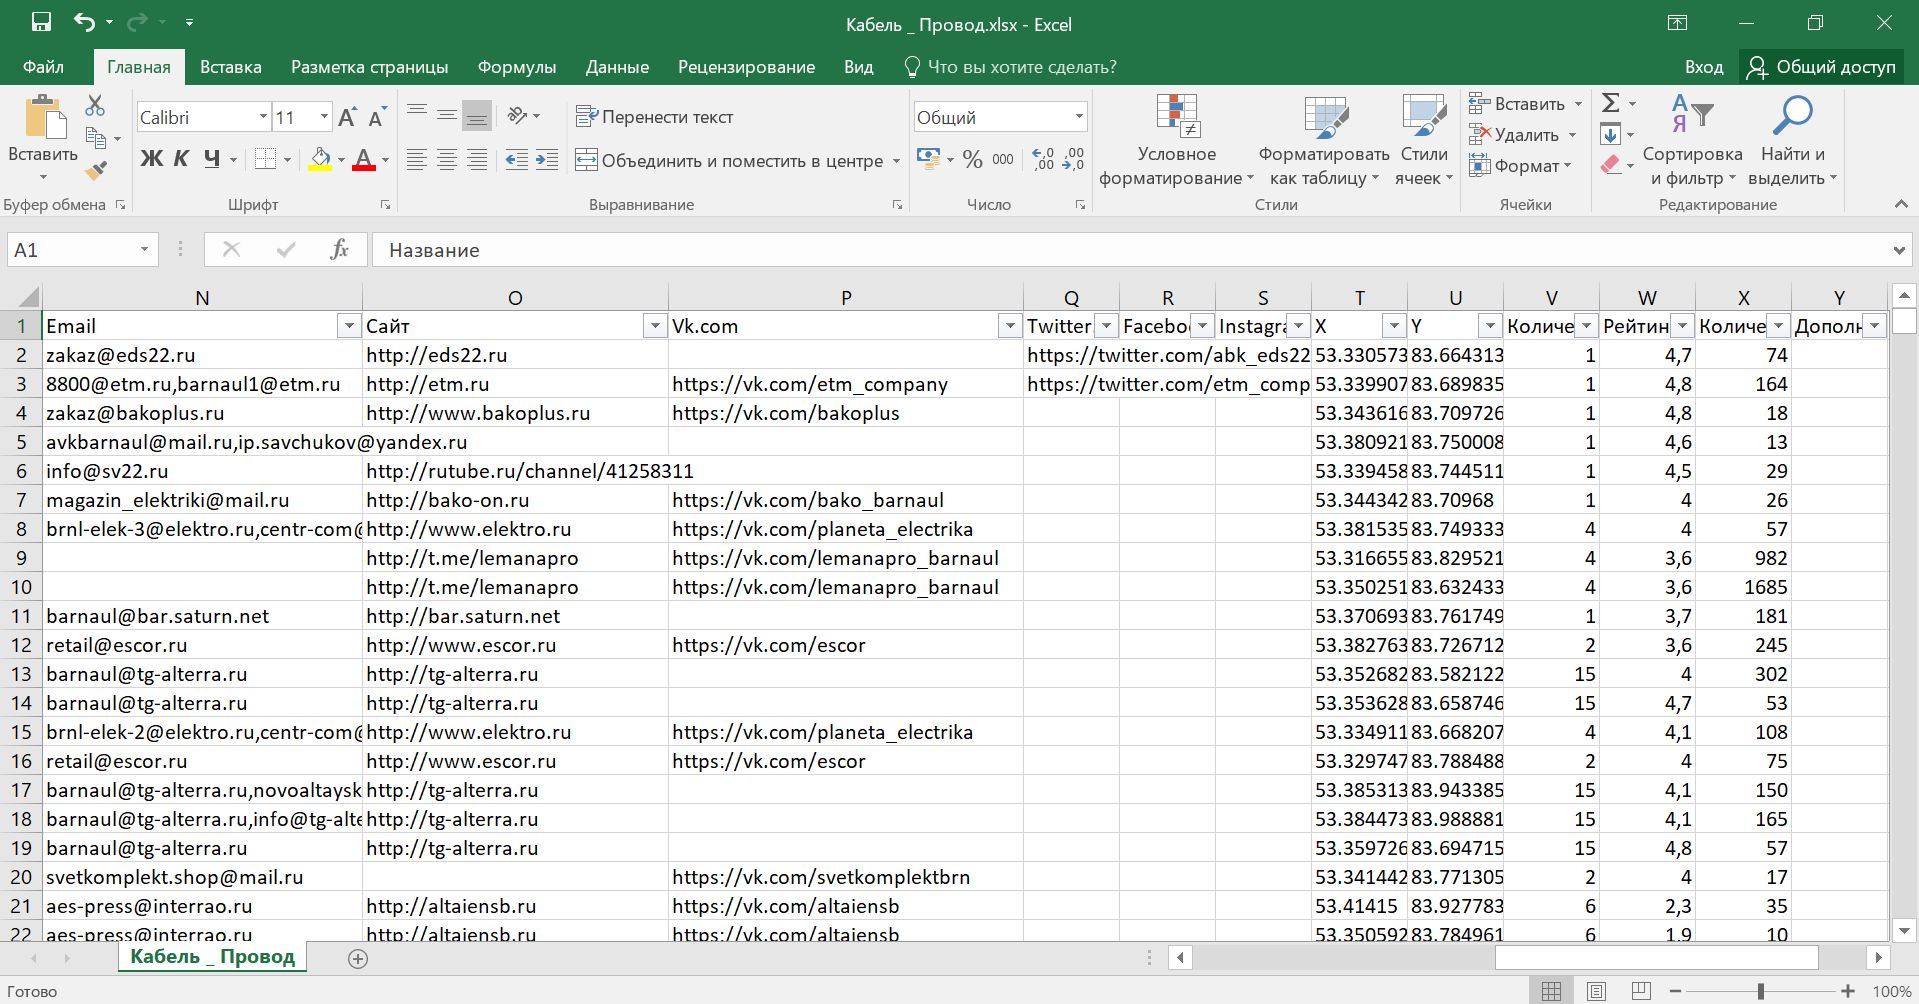Toggle Wrap Text (Перенести текст)
Viewport: 1919px width, 1004px height.
click(x=655, y=117)
